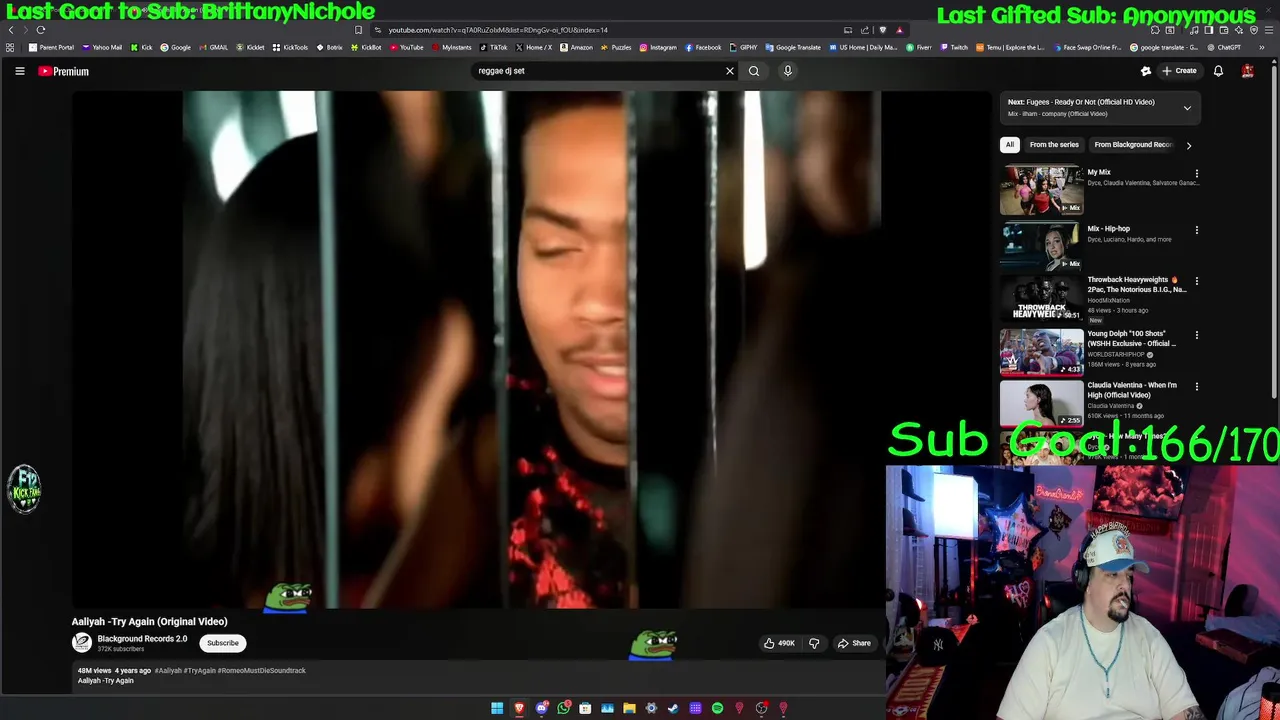Clear the search box with the X
1280x720 pixels.
coord(729,71)
